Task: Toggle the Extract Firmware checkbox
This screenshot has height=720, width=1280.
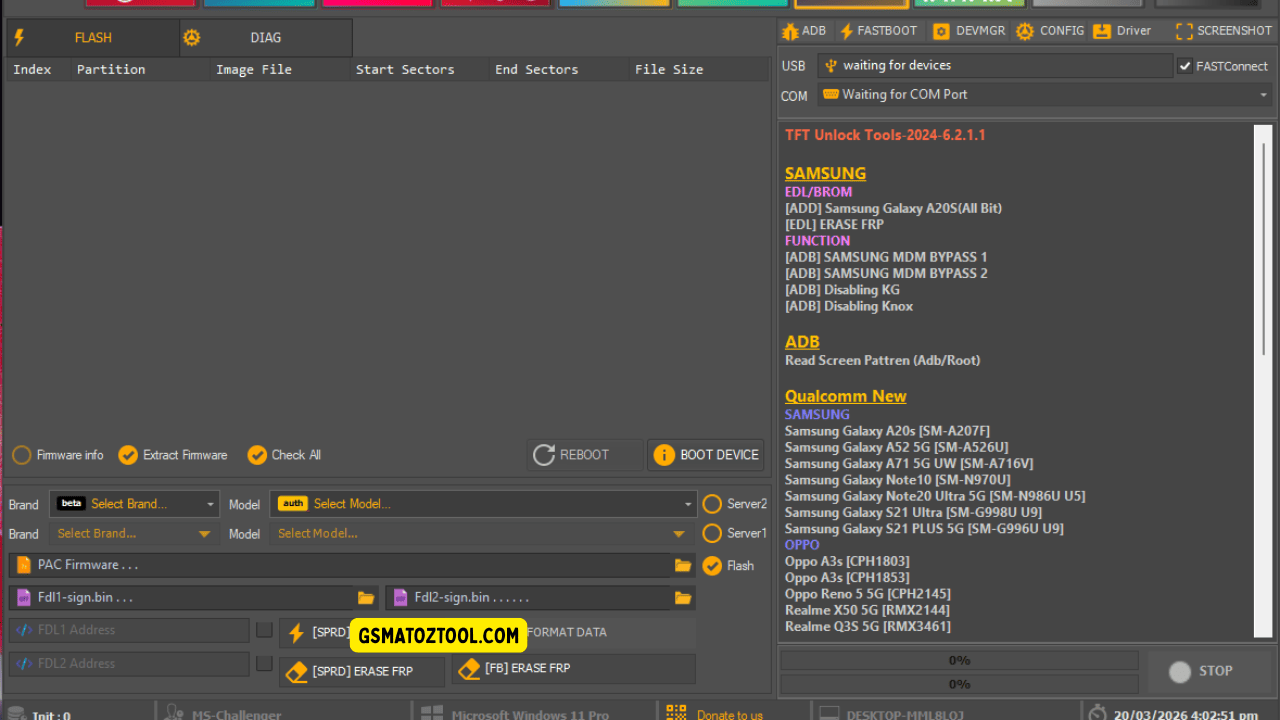Action: (128, 455)
